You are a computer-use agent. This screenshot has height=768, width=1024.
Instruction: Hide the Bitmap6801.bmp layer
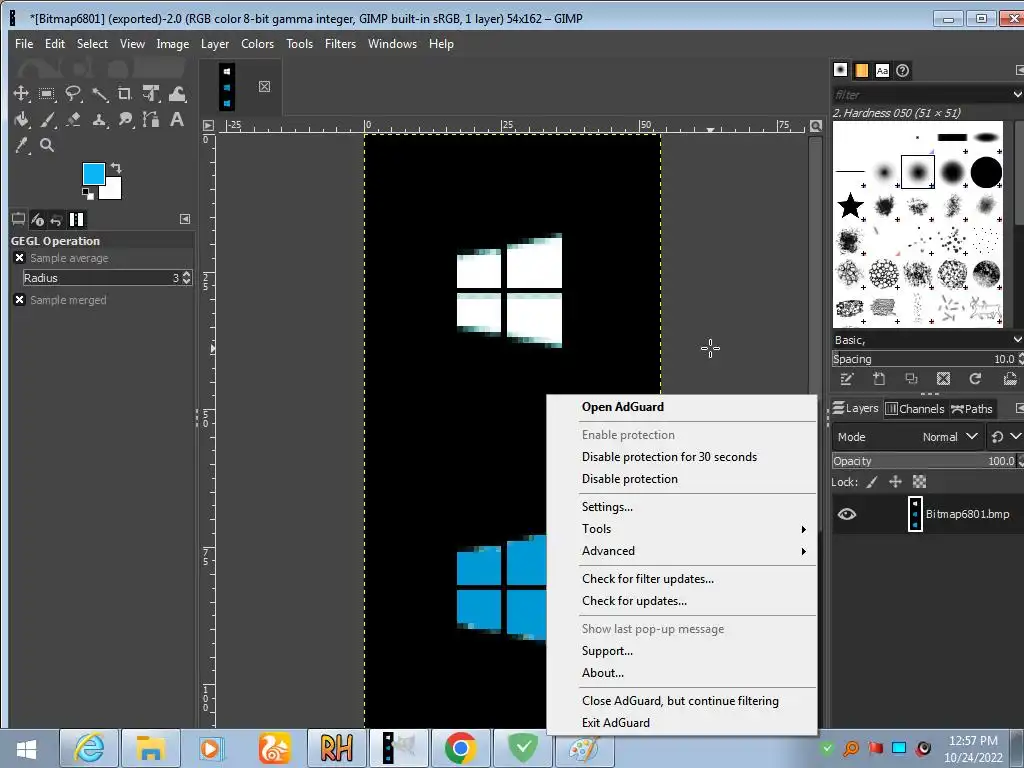(847, 514)
